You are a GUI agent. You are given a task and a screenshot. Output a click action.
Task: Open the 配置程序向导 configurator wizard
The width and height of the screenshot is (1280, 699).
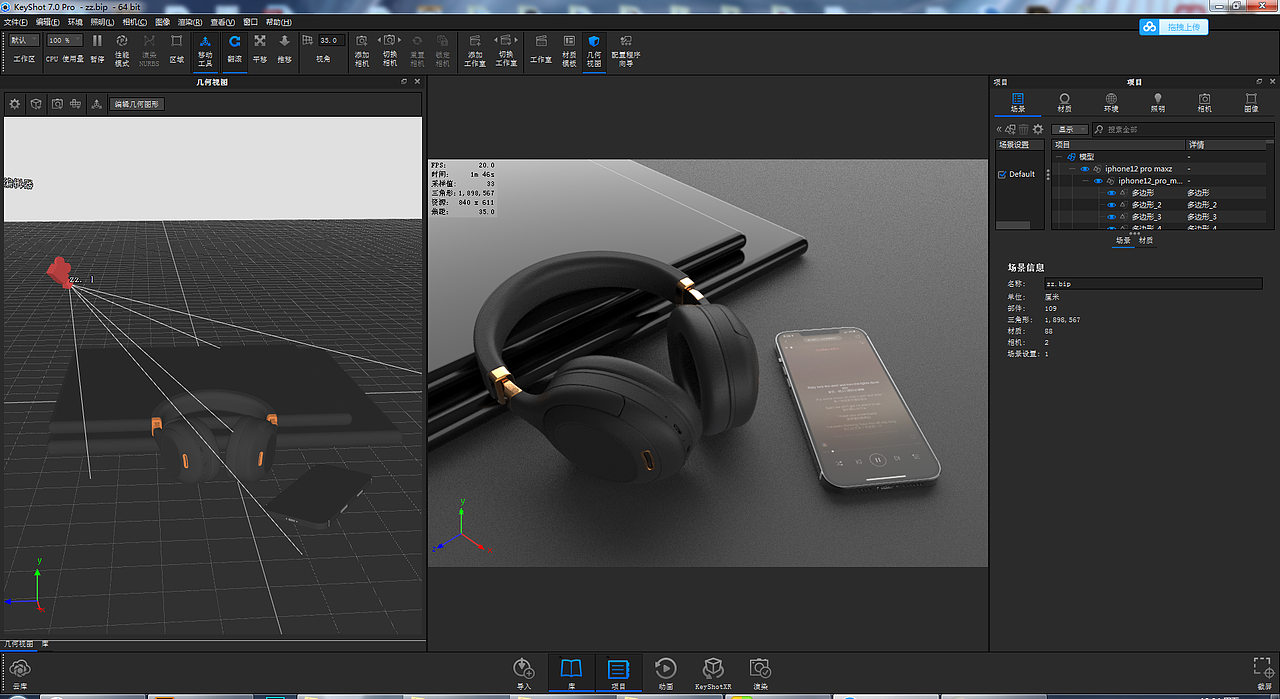[626, 49]
